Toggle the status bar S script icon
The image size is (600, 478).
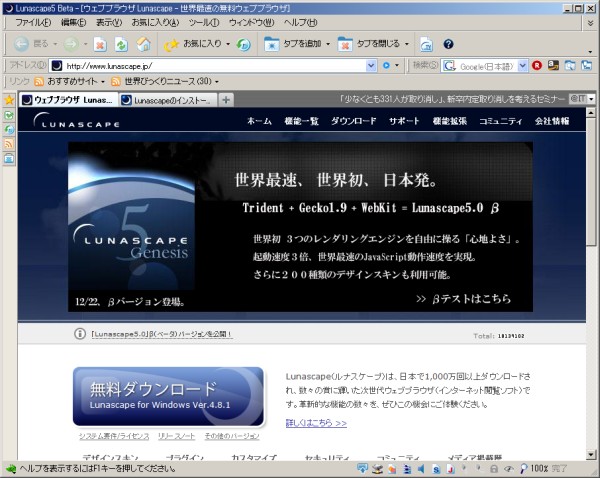click(x=436, y=468)
